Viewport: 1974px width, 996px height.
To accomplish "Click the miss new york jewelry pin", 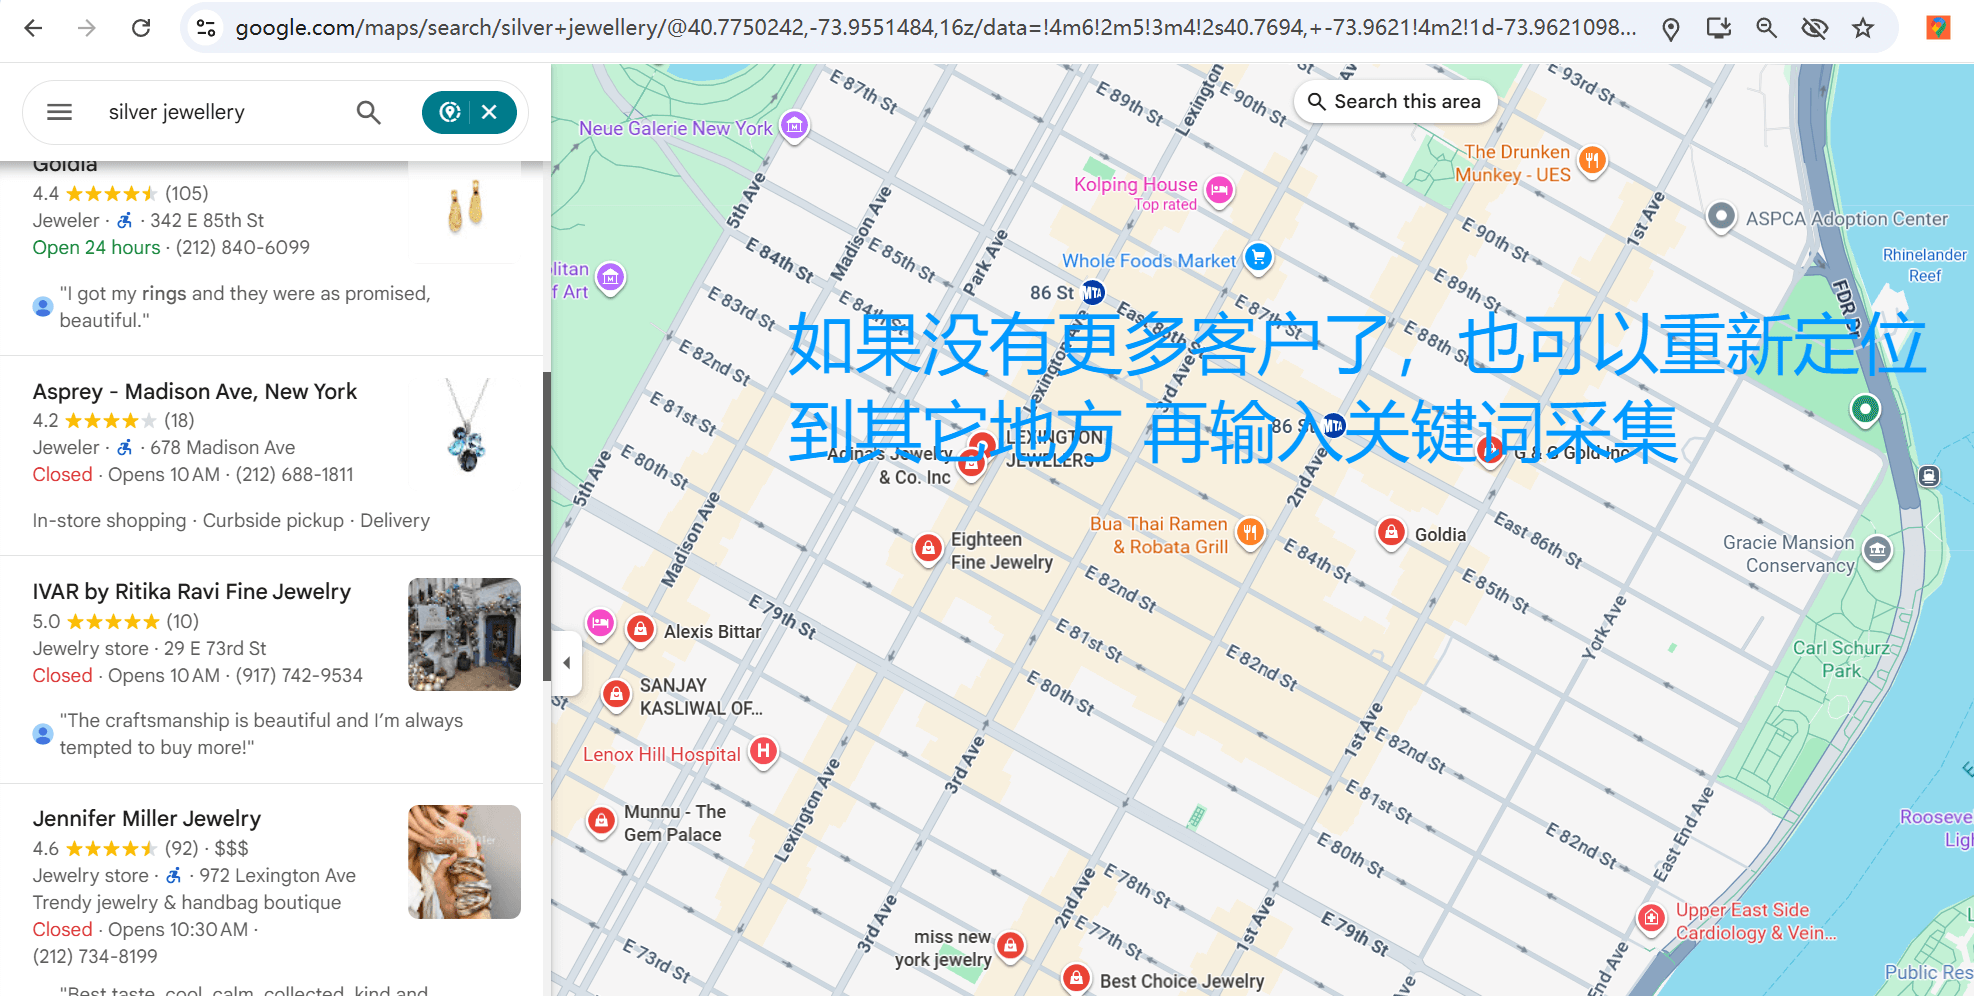I will coord(1011,945).
